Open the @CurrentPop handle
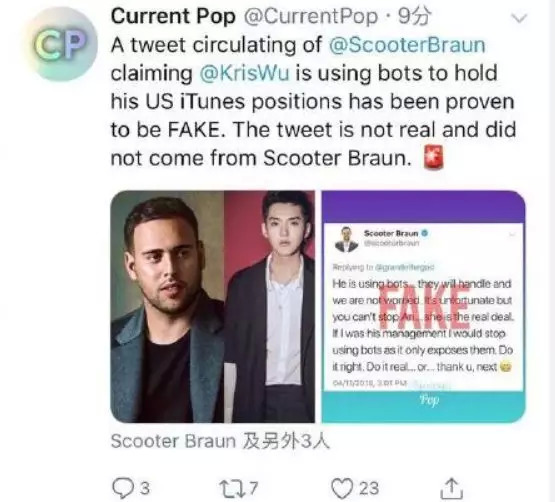Viewport: 555px width, 502px height. click(x=311, y=17)
